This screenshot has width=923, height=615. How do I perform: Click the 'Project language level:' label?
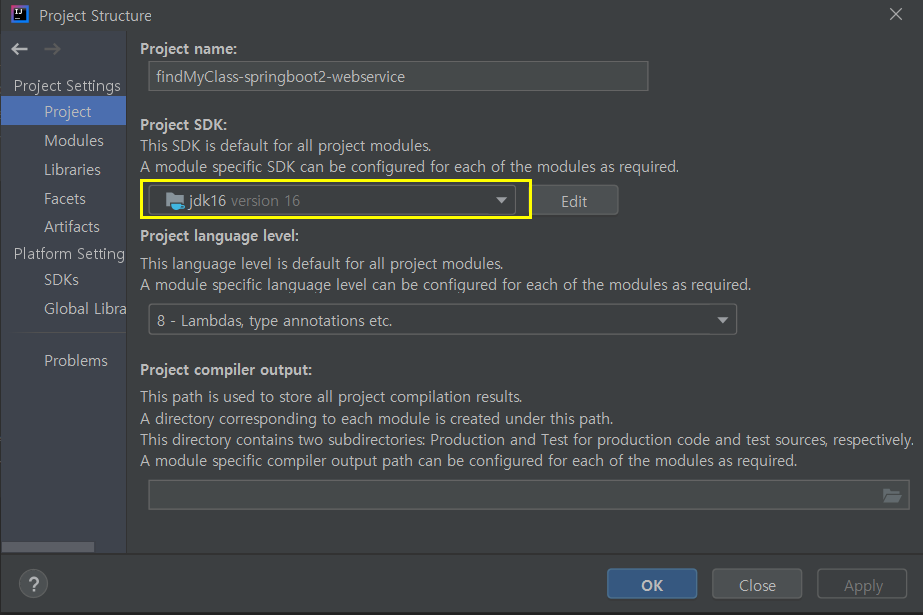pos(219,236)
